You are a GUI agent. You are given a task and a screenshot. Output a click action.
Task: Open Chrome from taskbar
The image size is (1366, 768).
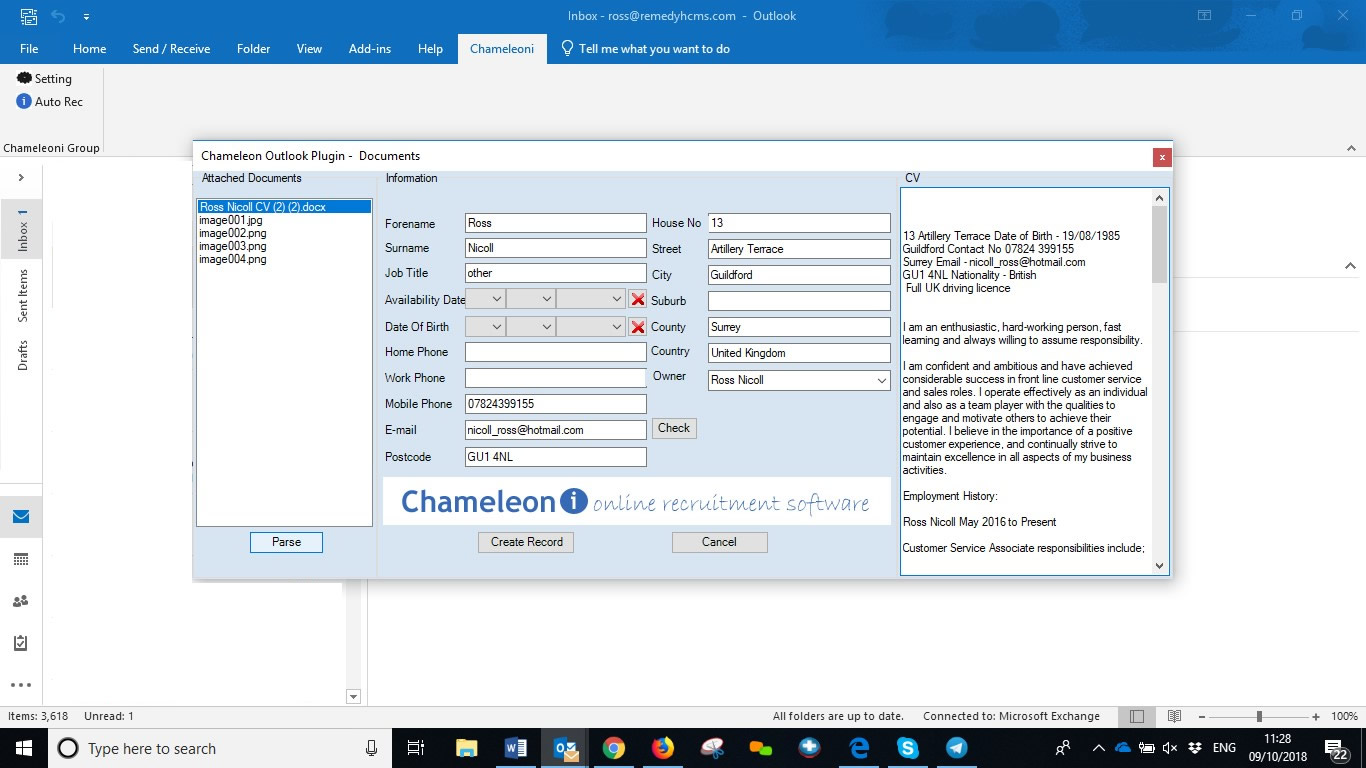point(614,748)
